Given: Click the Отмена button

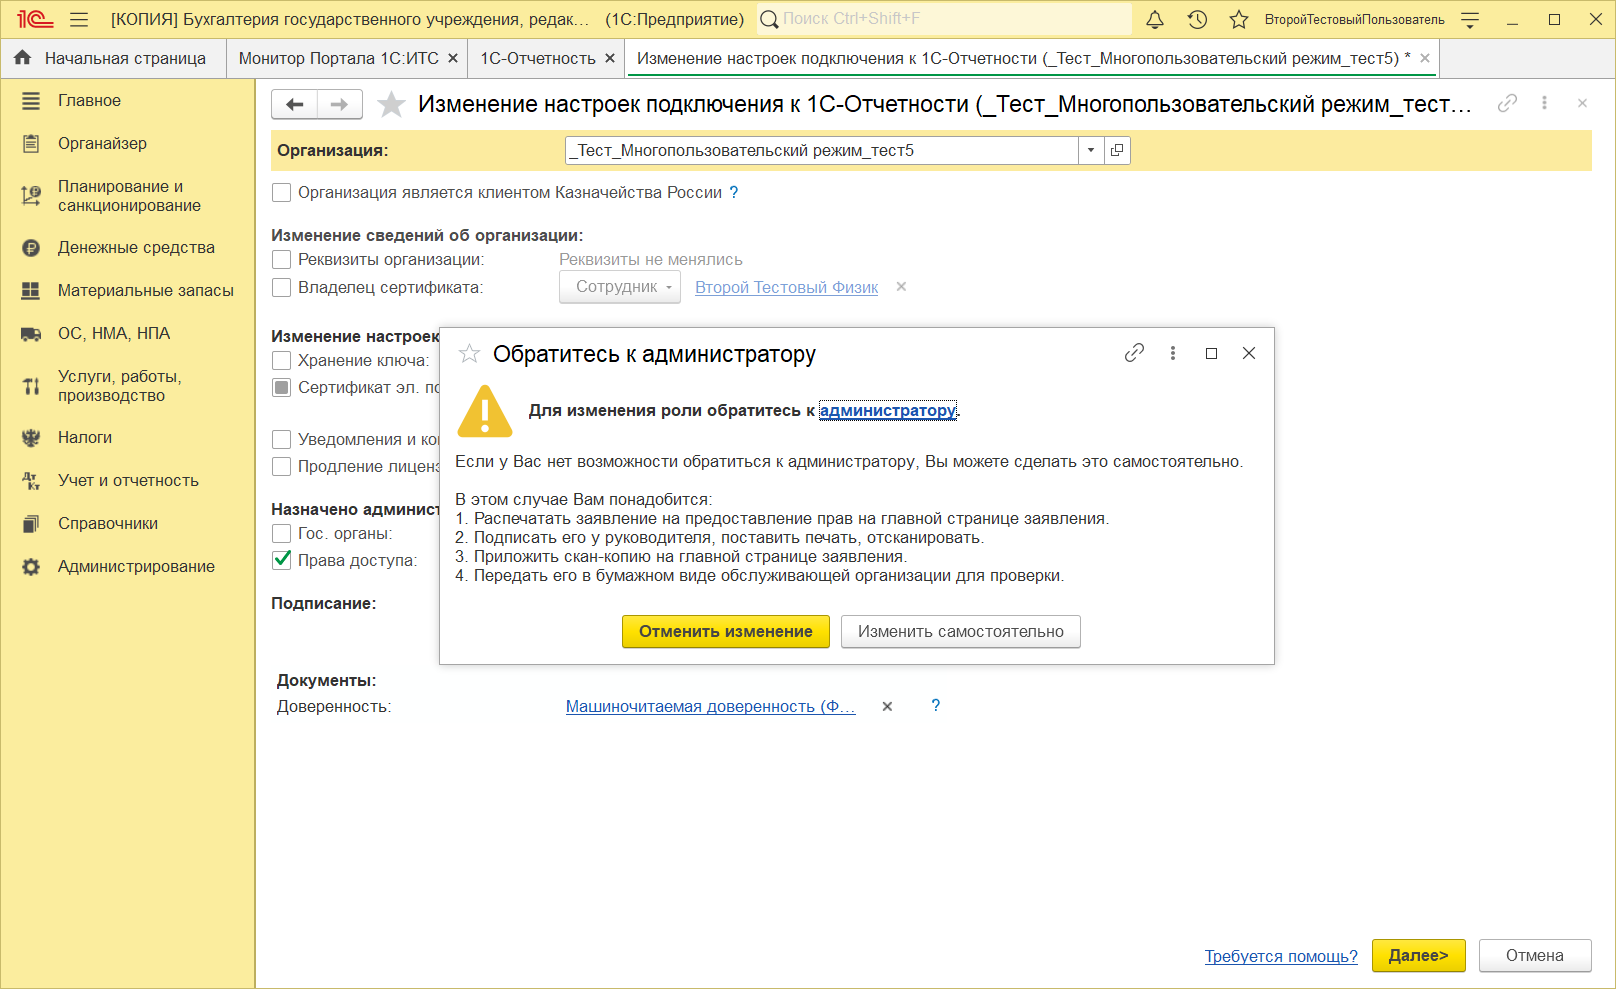Looking at the screenshot, I should (1535, 955).
